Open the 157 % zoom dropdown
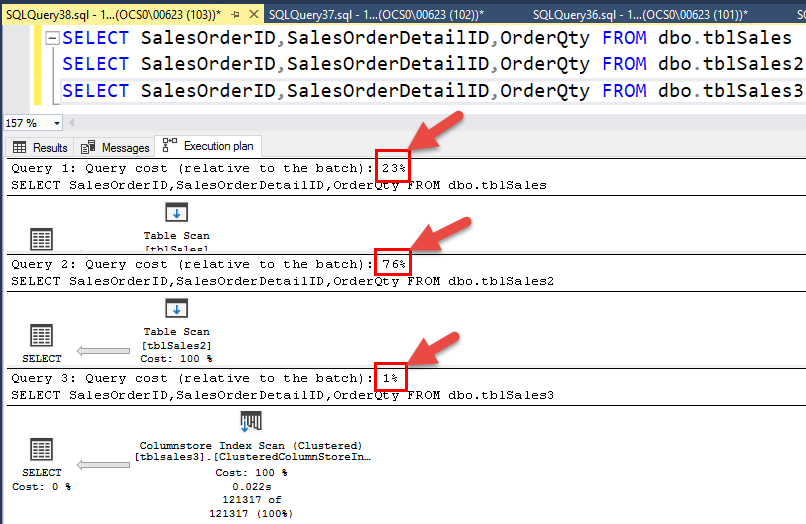Screen dimensions: 806x524 (57, 123)
